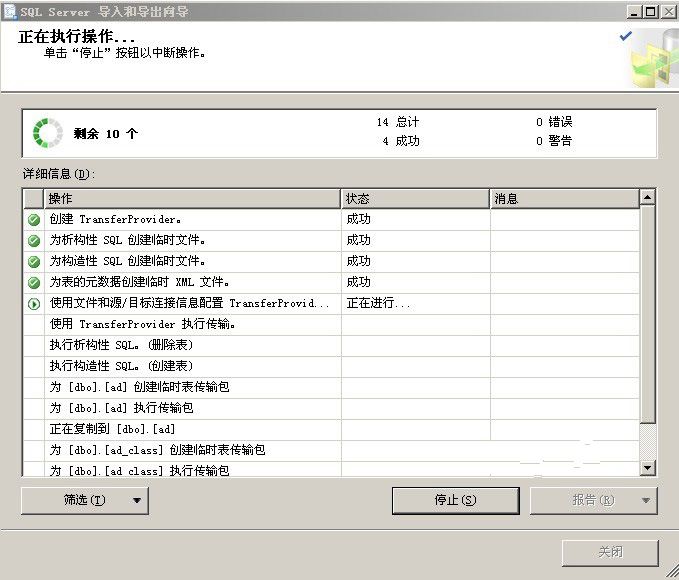Sort by the 状态 column header
The height and width of the screenshot is (580, 679).
pos(415,198)
